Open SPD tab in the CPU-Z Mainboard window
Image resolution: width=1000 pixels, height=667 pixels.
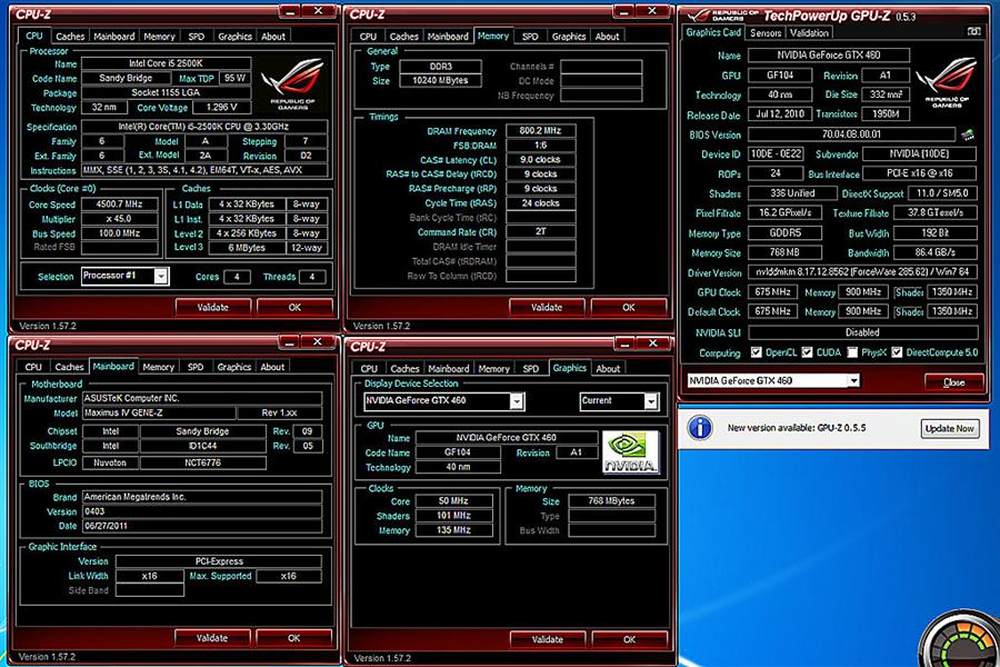pyautogui.click(x=195, y=367)
